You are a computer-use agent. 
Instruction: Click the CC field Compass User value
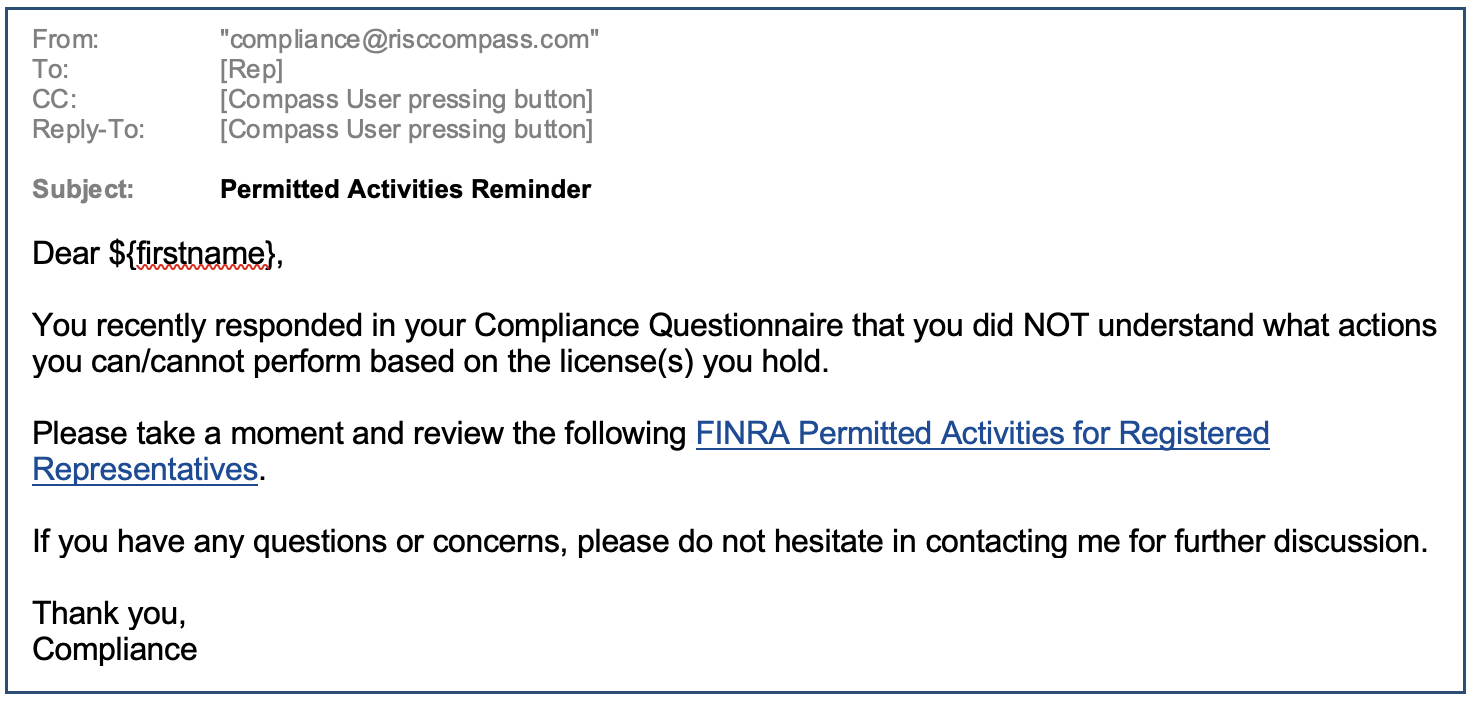406,100
